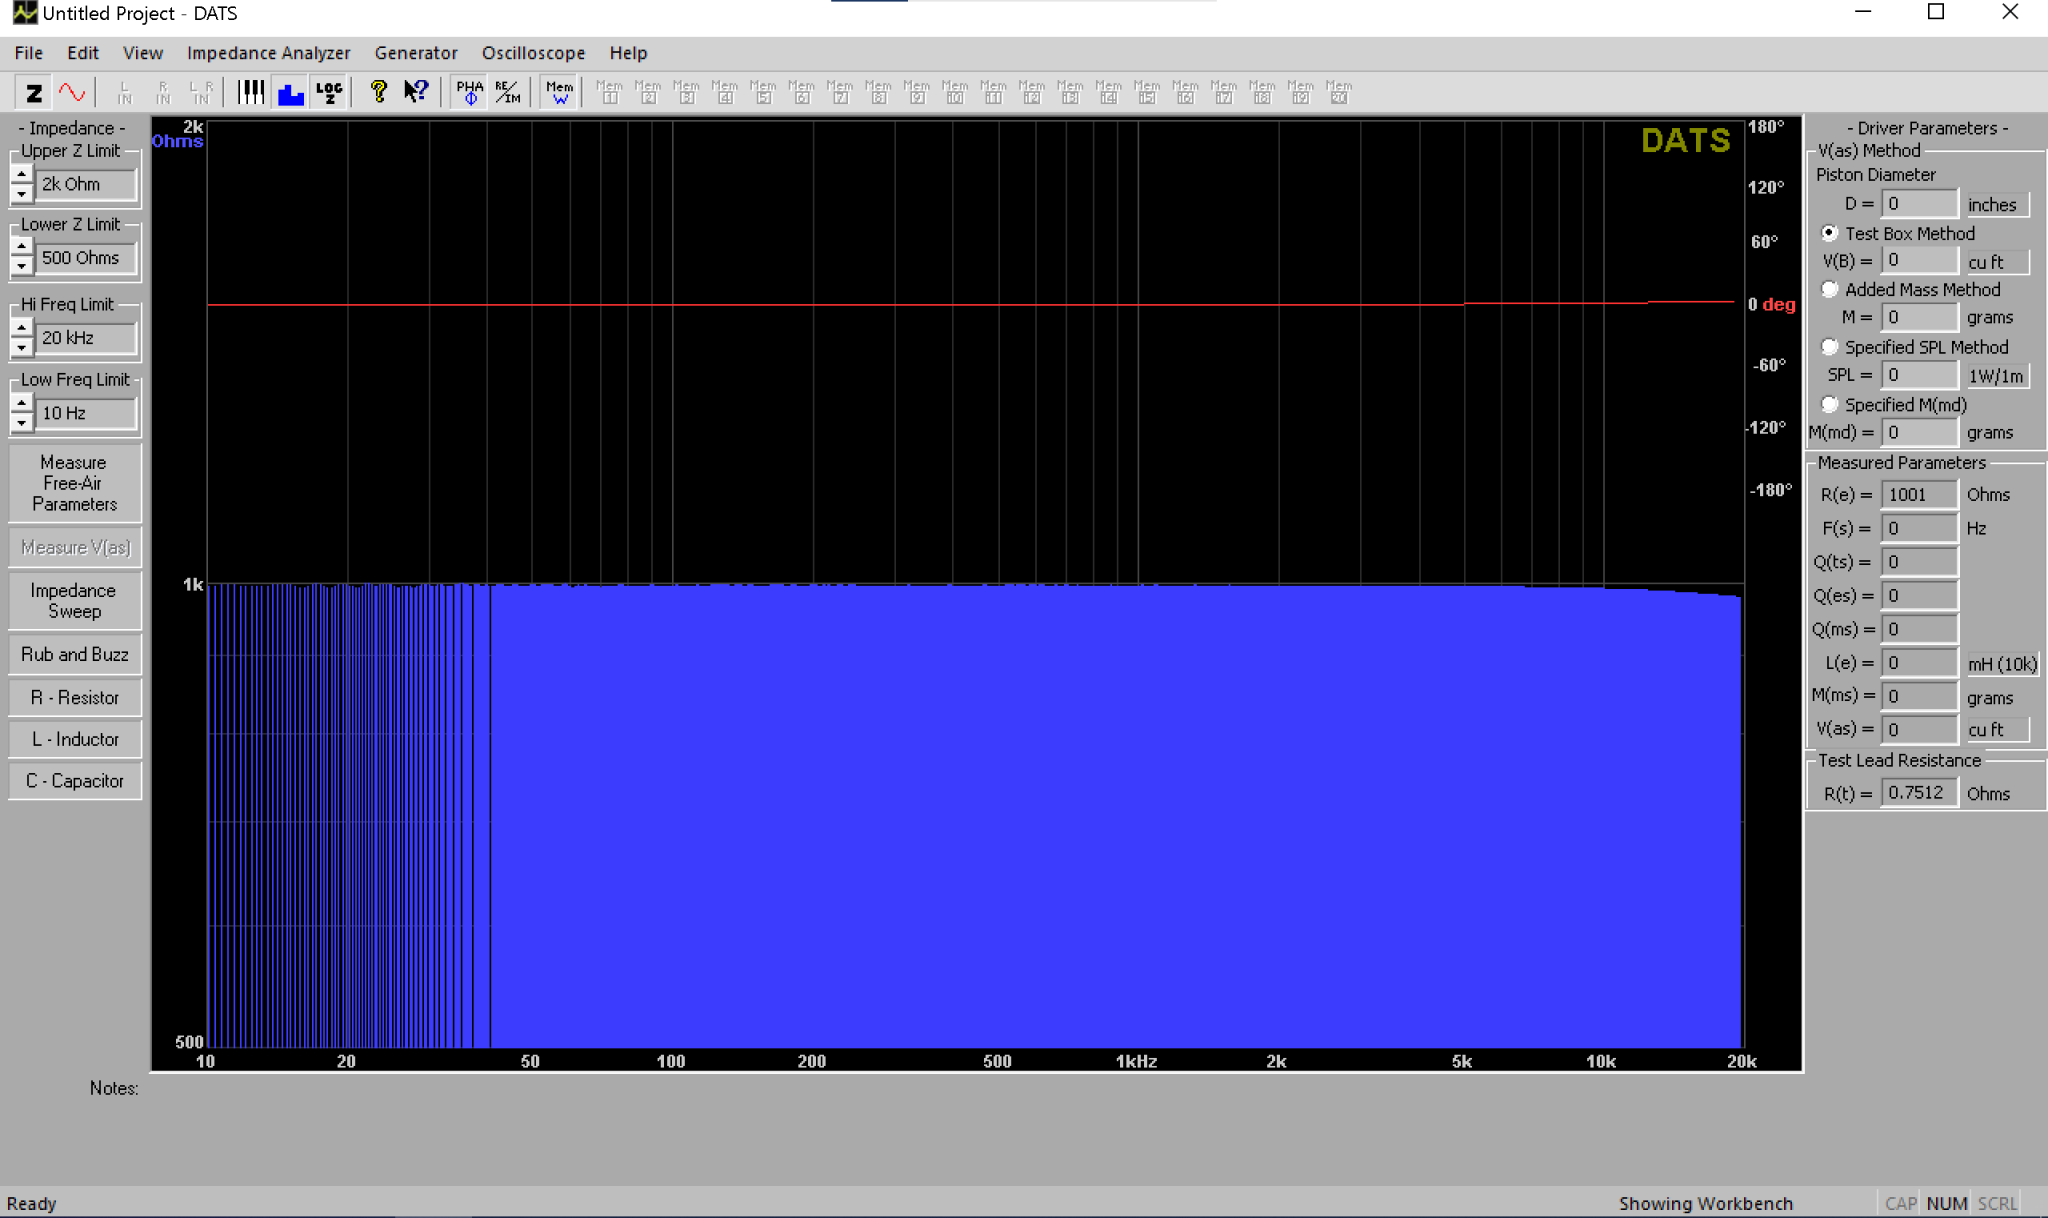Select the Z impedance mode icon
The height and width of the screenshot is (1218, 2048).
tap(34, 93)
